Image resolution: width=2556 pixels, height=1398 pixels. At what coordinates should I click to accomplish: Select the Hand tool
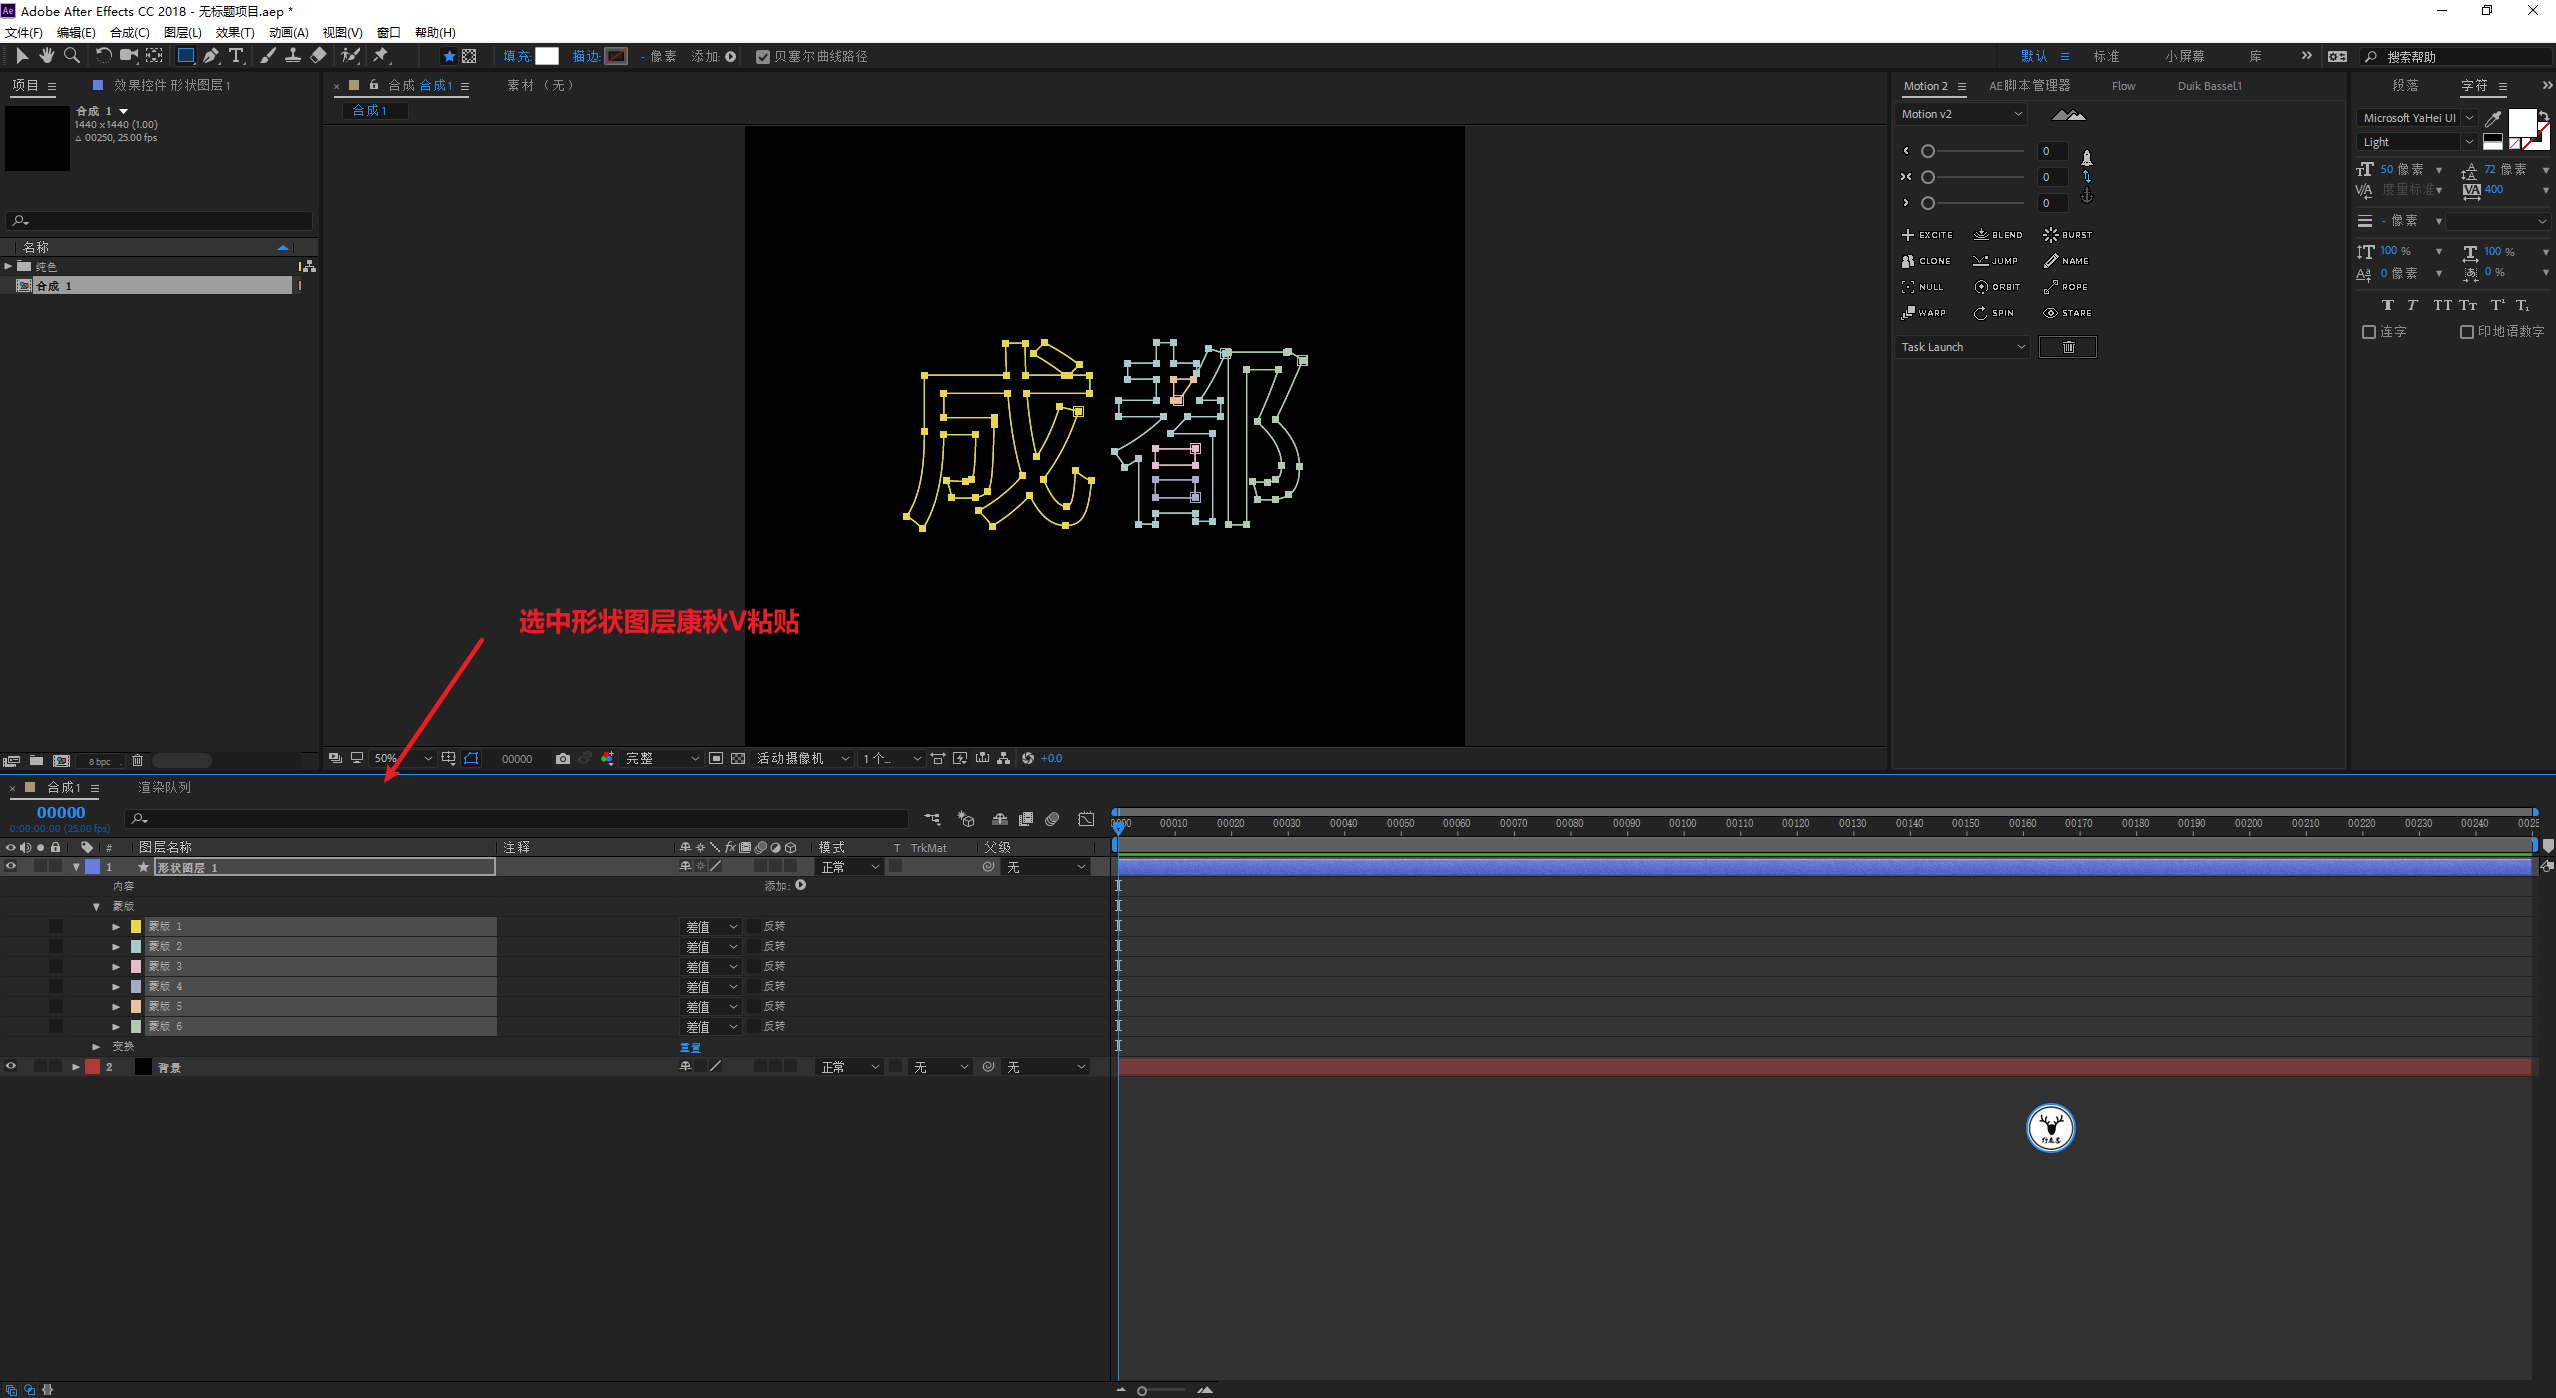coord(46,56)
